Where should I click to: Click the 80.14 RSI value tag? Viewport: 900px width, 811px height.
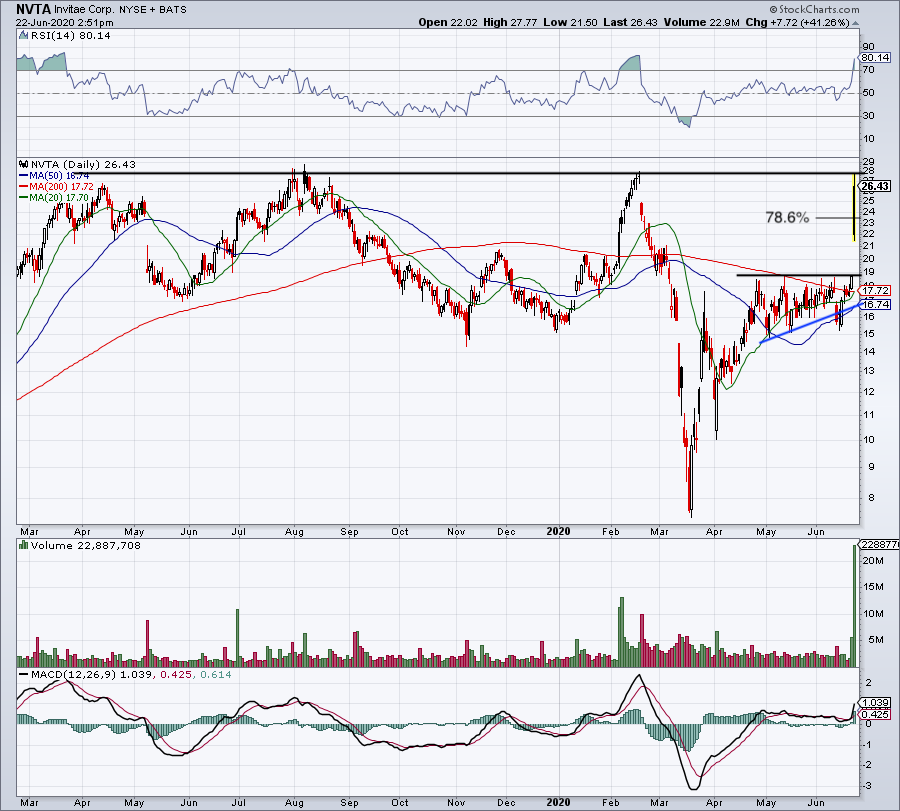pyautogui.click(x=874, y=58)
